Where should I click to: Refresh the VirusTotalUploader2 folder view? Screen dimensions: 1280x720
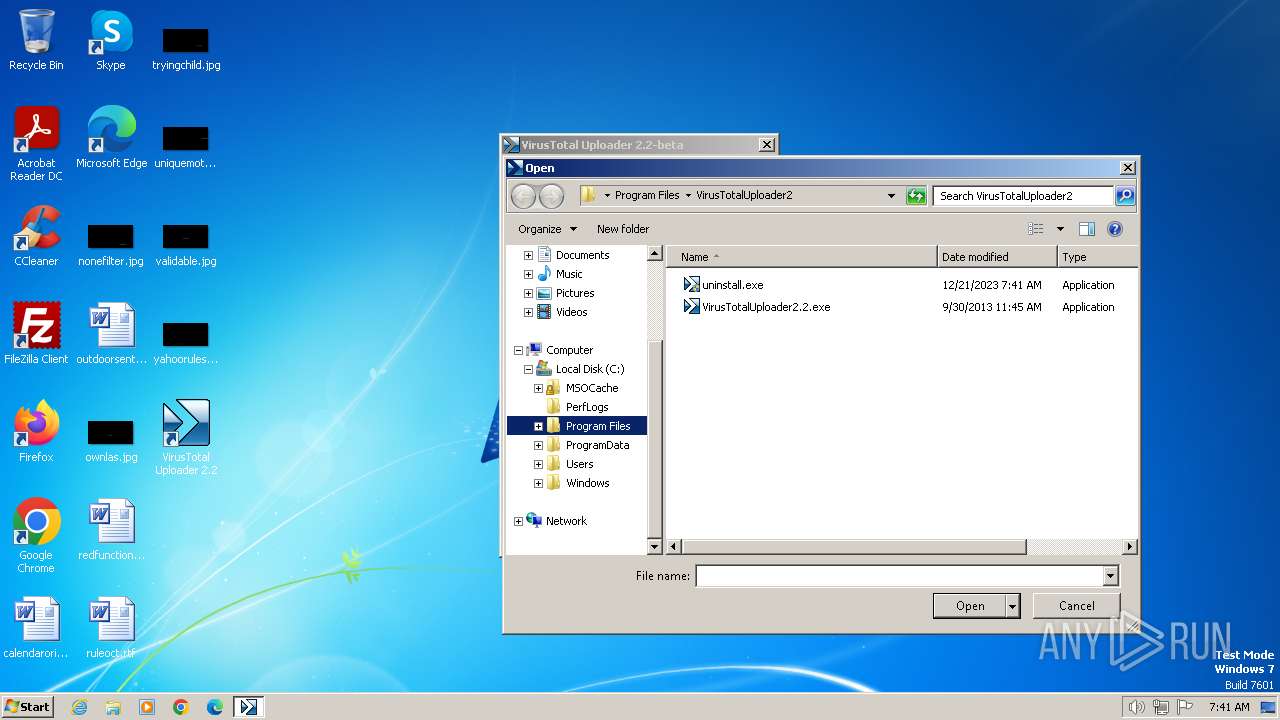916,196
